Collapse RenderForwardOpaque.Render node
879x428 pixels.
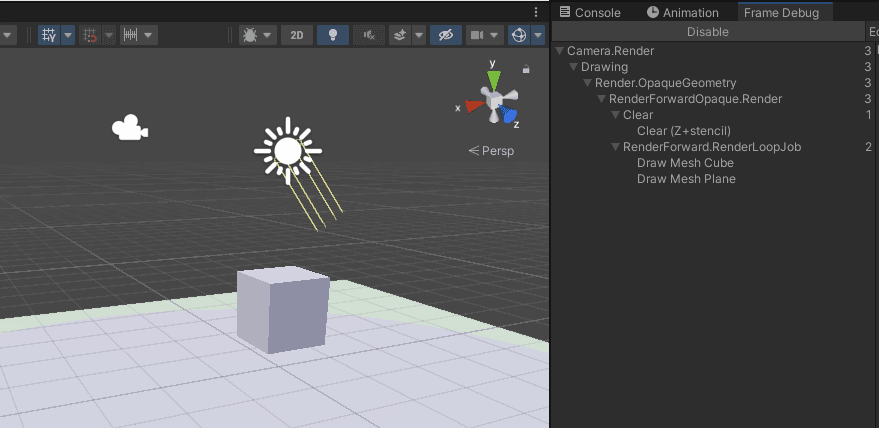(x=601, y=99)
